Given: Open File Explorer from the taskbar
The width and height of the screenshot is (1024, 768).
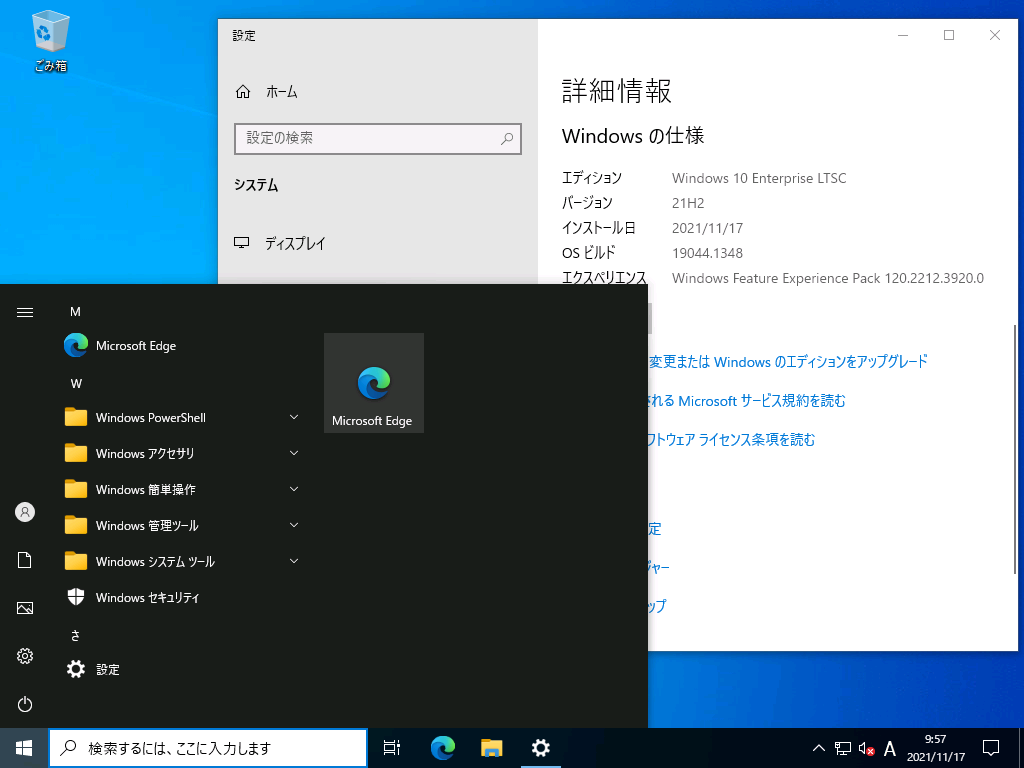Looking at the screenshot, I should (x=491, y=747).
